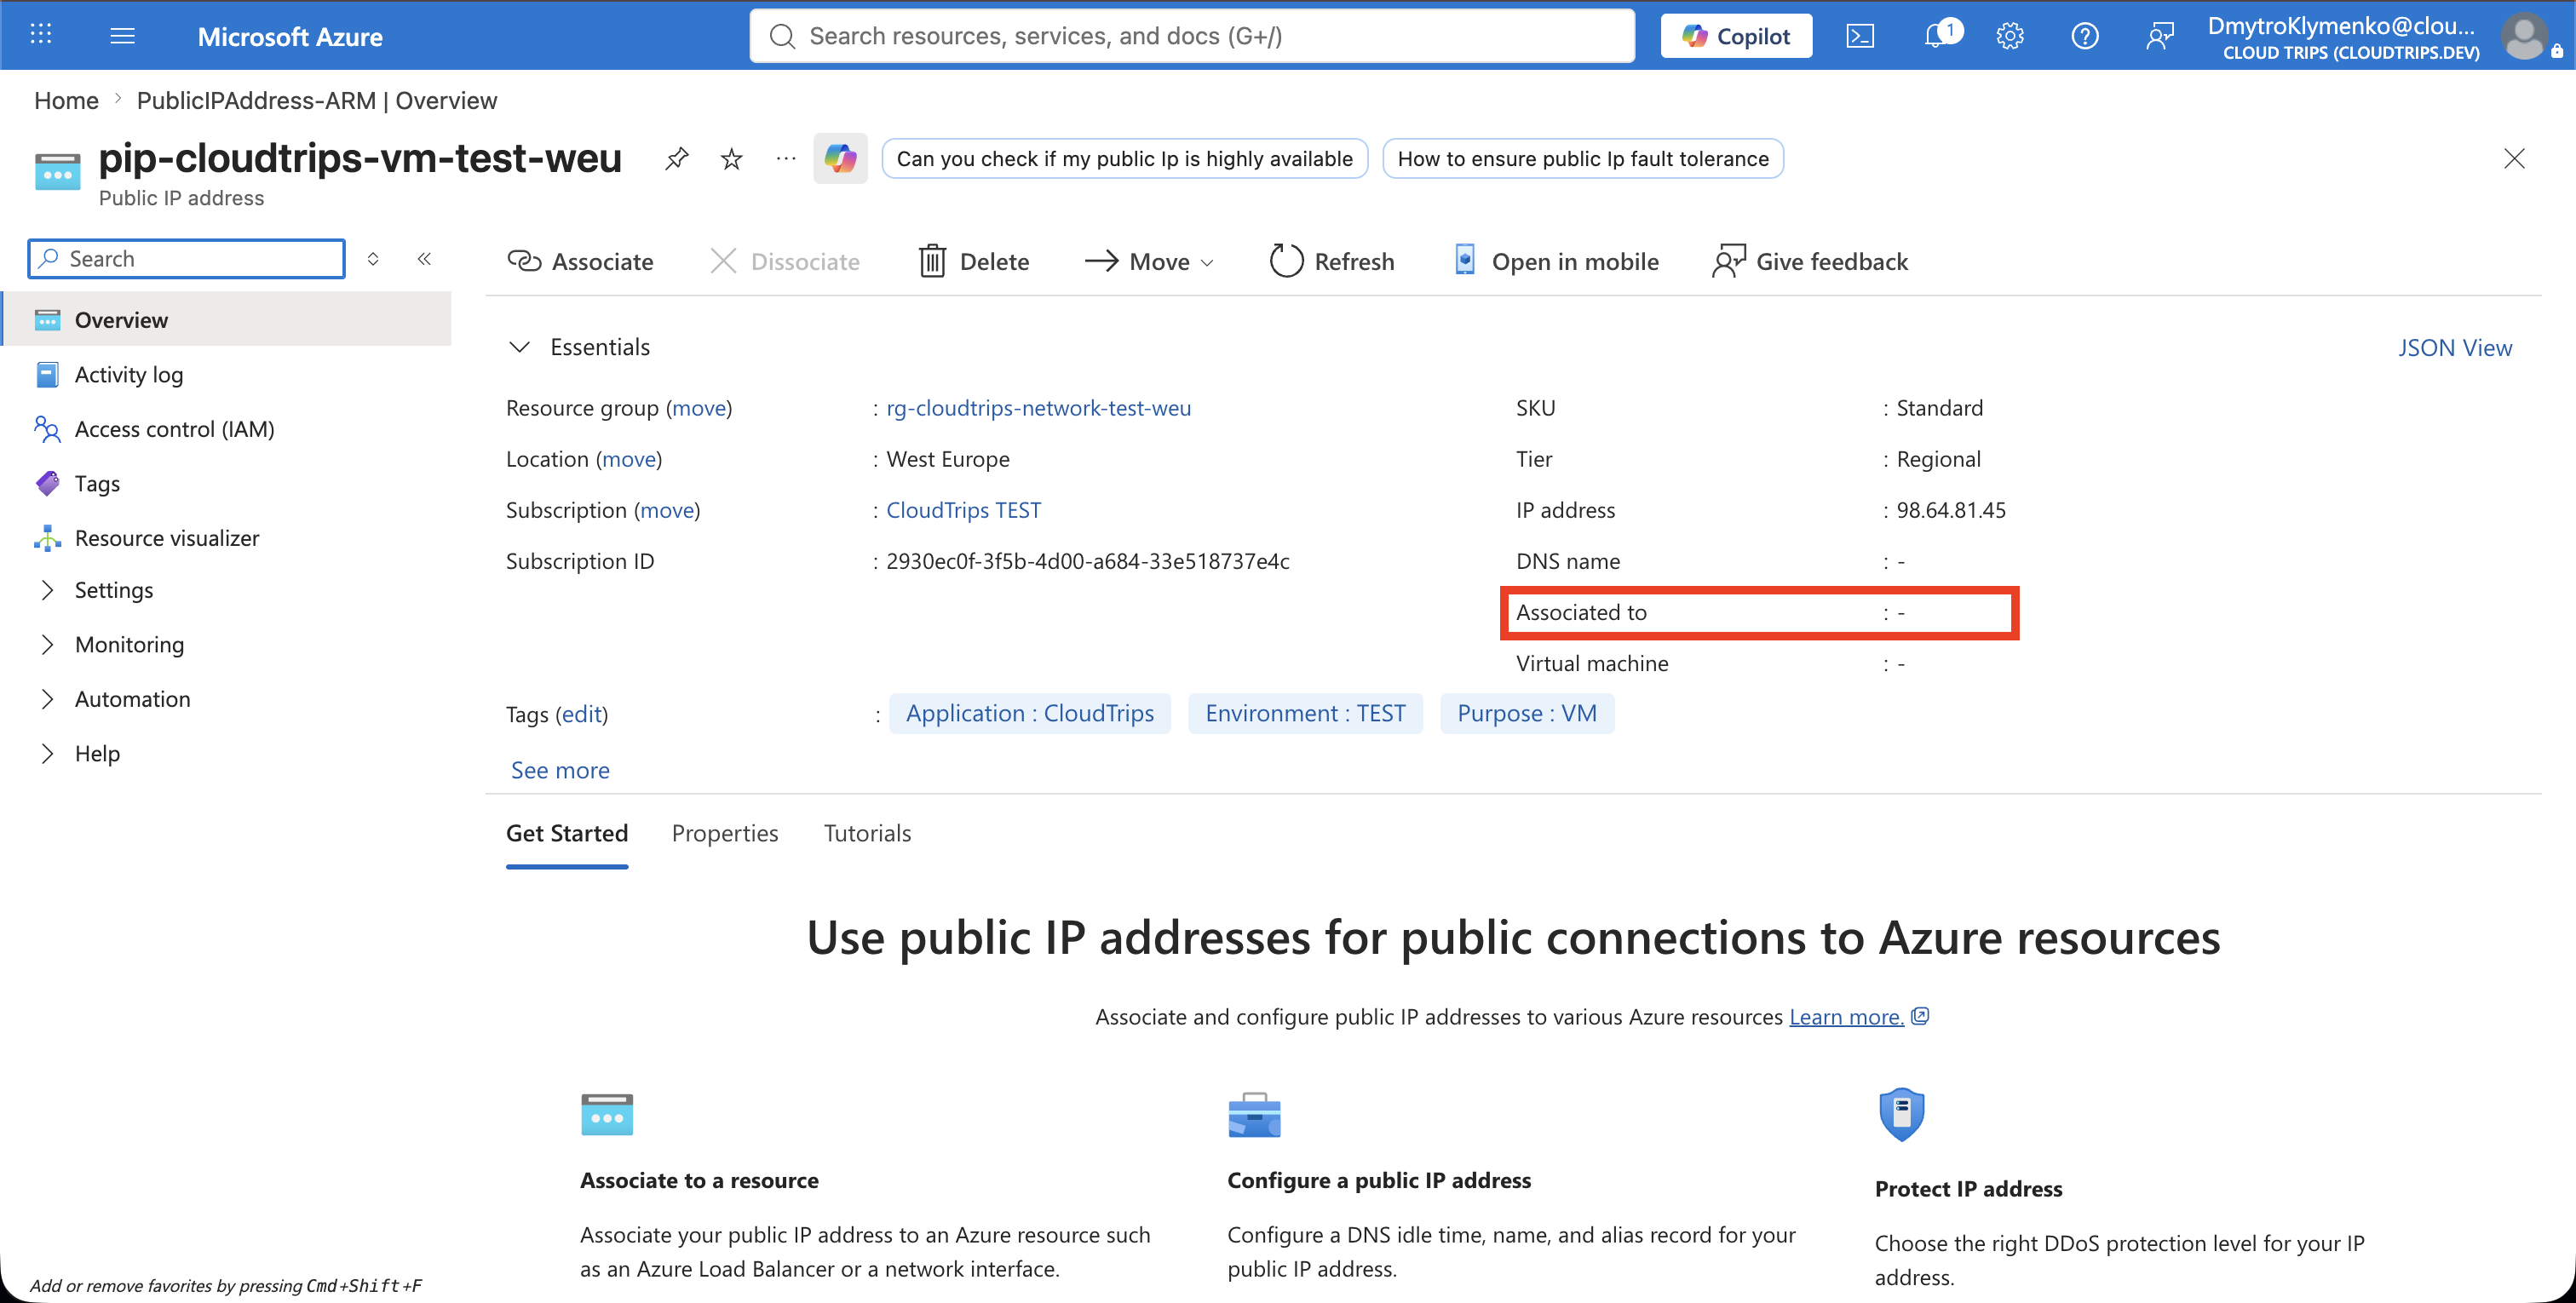Switch to Properties tab
This screenshot has width=2576, height=1303.
point(725,833)
